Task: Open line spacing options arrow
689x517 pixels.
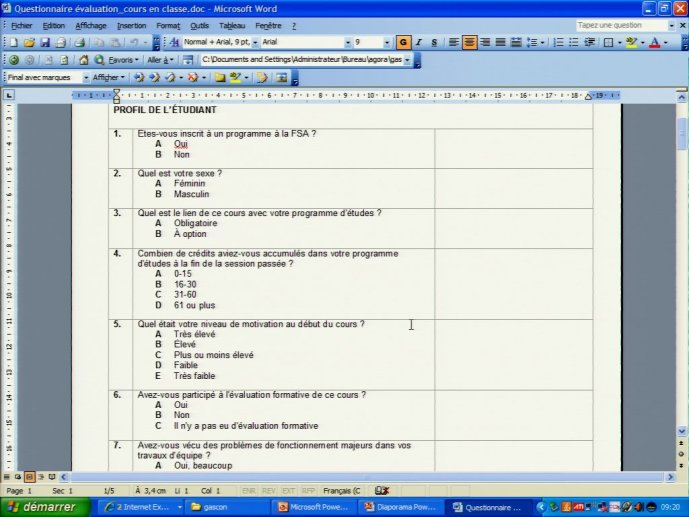Action: [x=542, y=43]
